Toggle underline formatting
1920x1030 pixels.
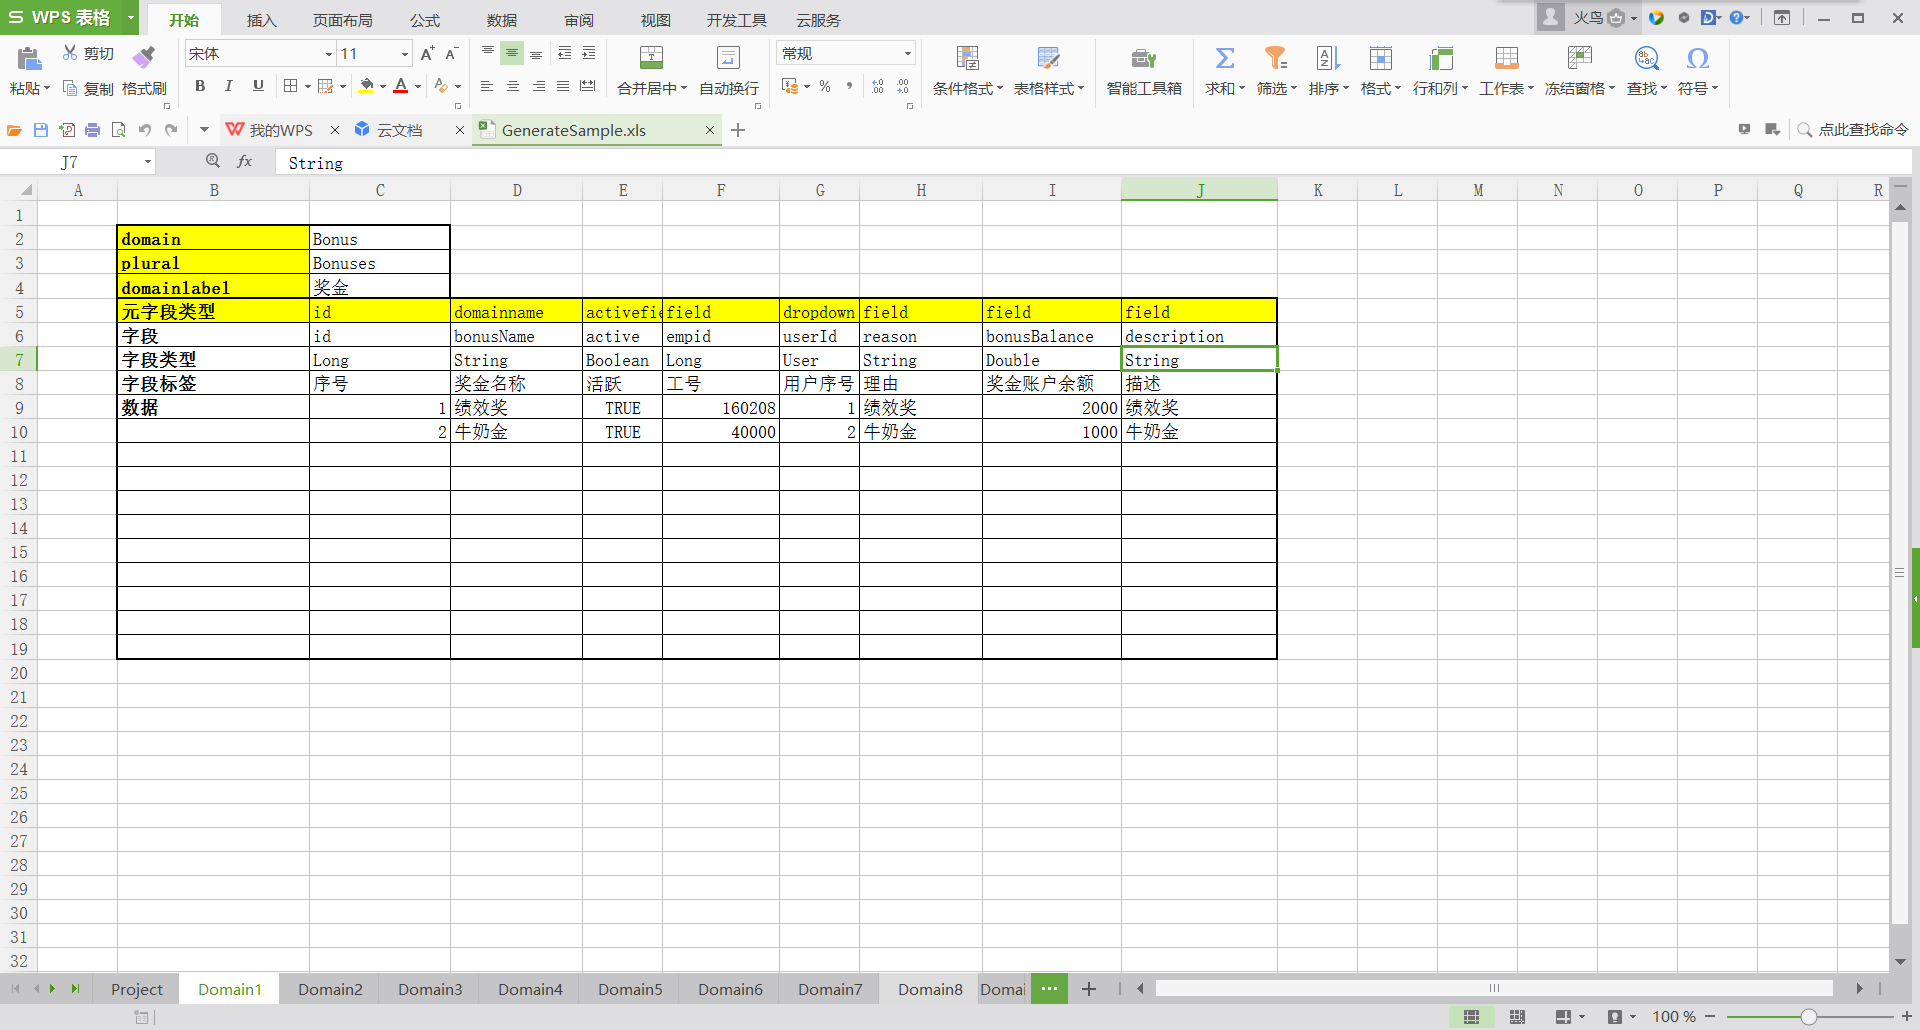click(258, 87)
